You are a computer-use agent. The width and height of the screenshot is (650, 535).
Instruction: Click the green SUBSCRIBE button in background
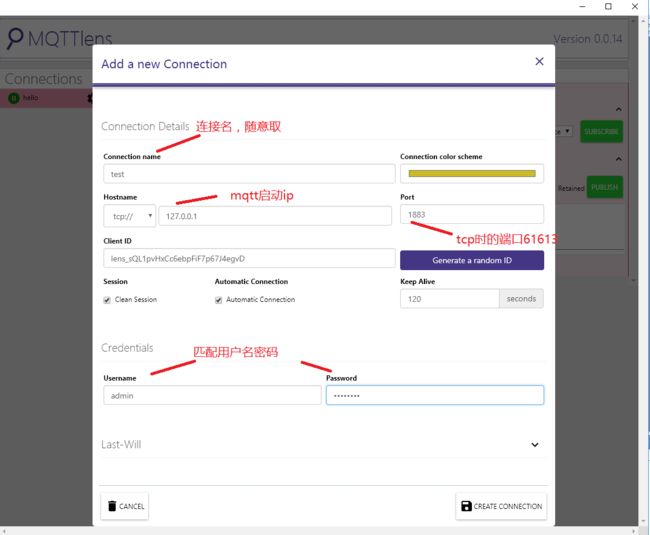(601, 131)
